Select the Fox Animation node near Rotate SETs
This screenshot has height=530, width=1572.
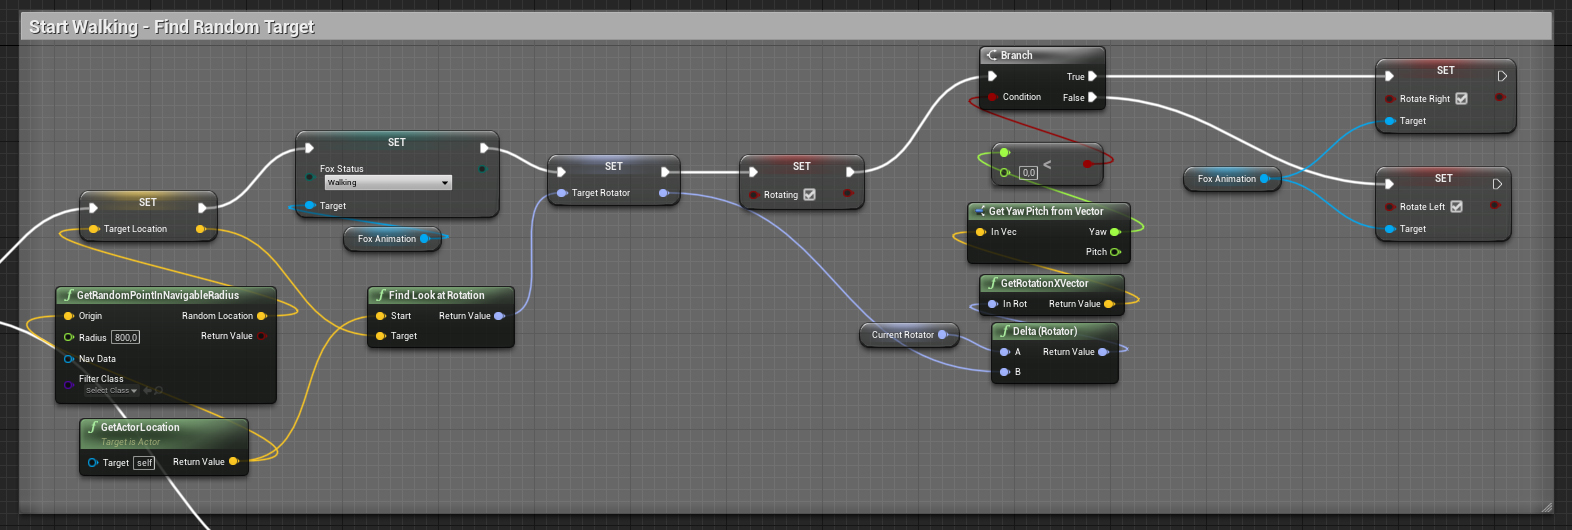click(1226, 179)
